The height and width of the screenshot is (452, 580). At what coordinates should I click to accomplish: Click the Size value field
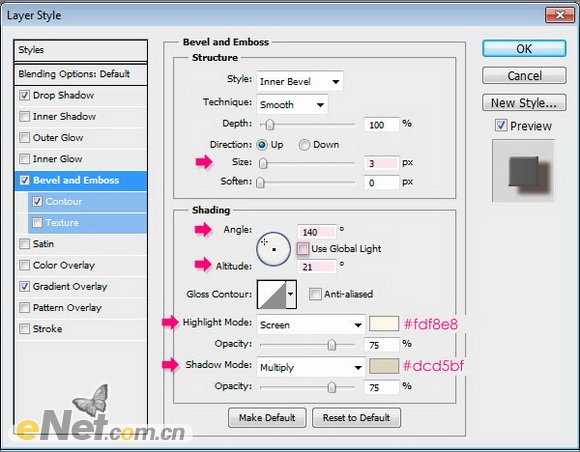[382, 163]
